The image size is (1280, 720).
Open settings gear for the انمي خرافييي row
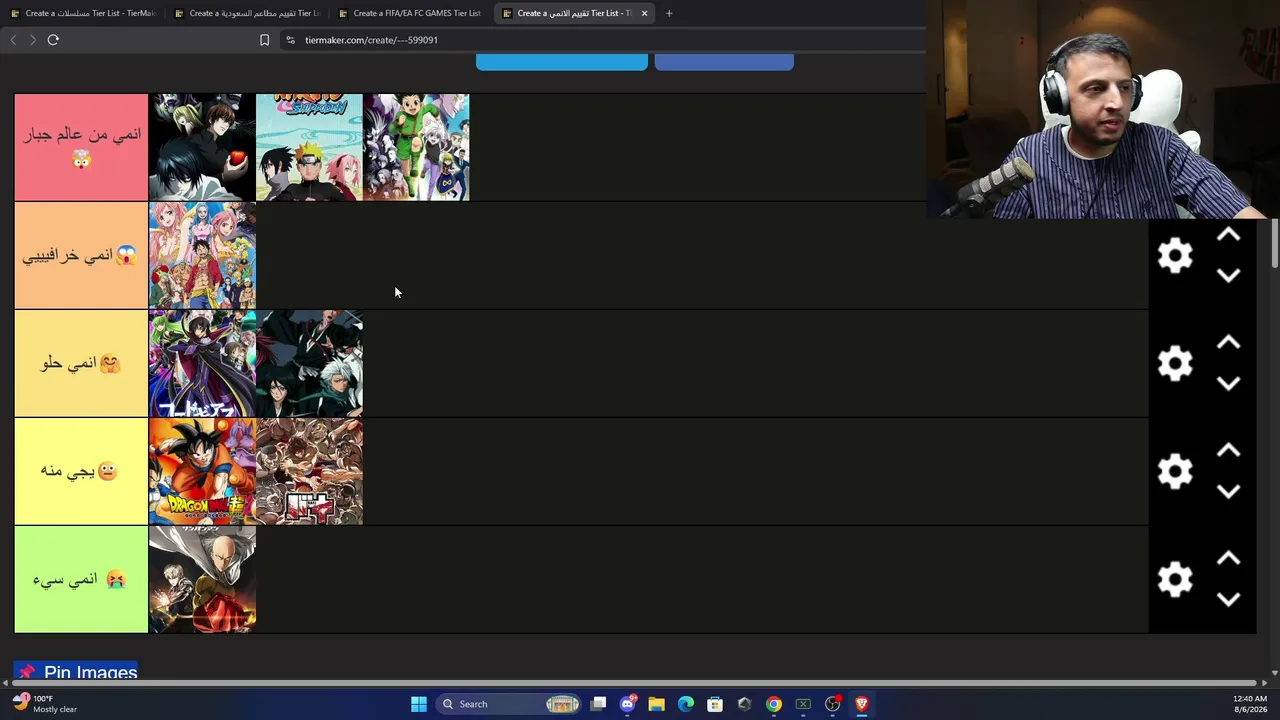pyautogui.click(x=1175, y=256)
